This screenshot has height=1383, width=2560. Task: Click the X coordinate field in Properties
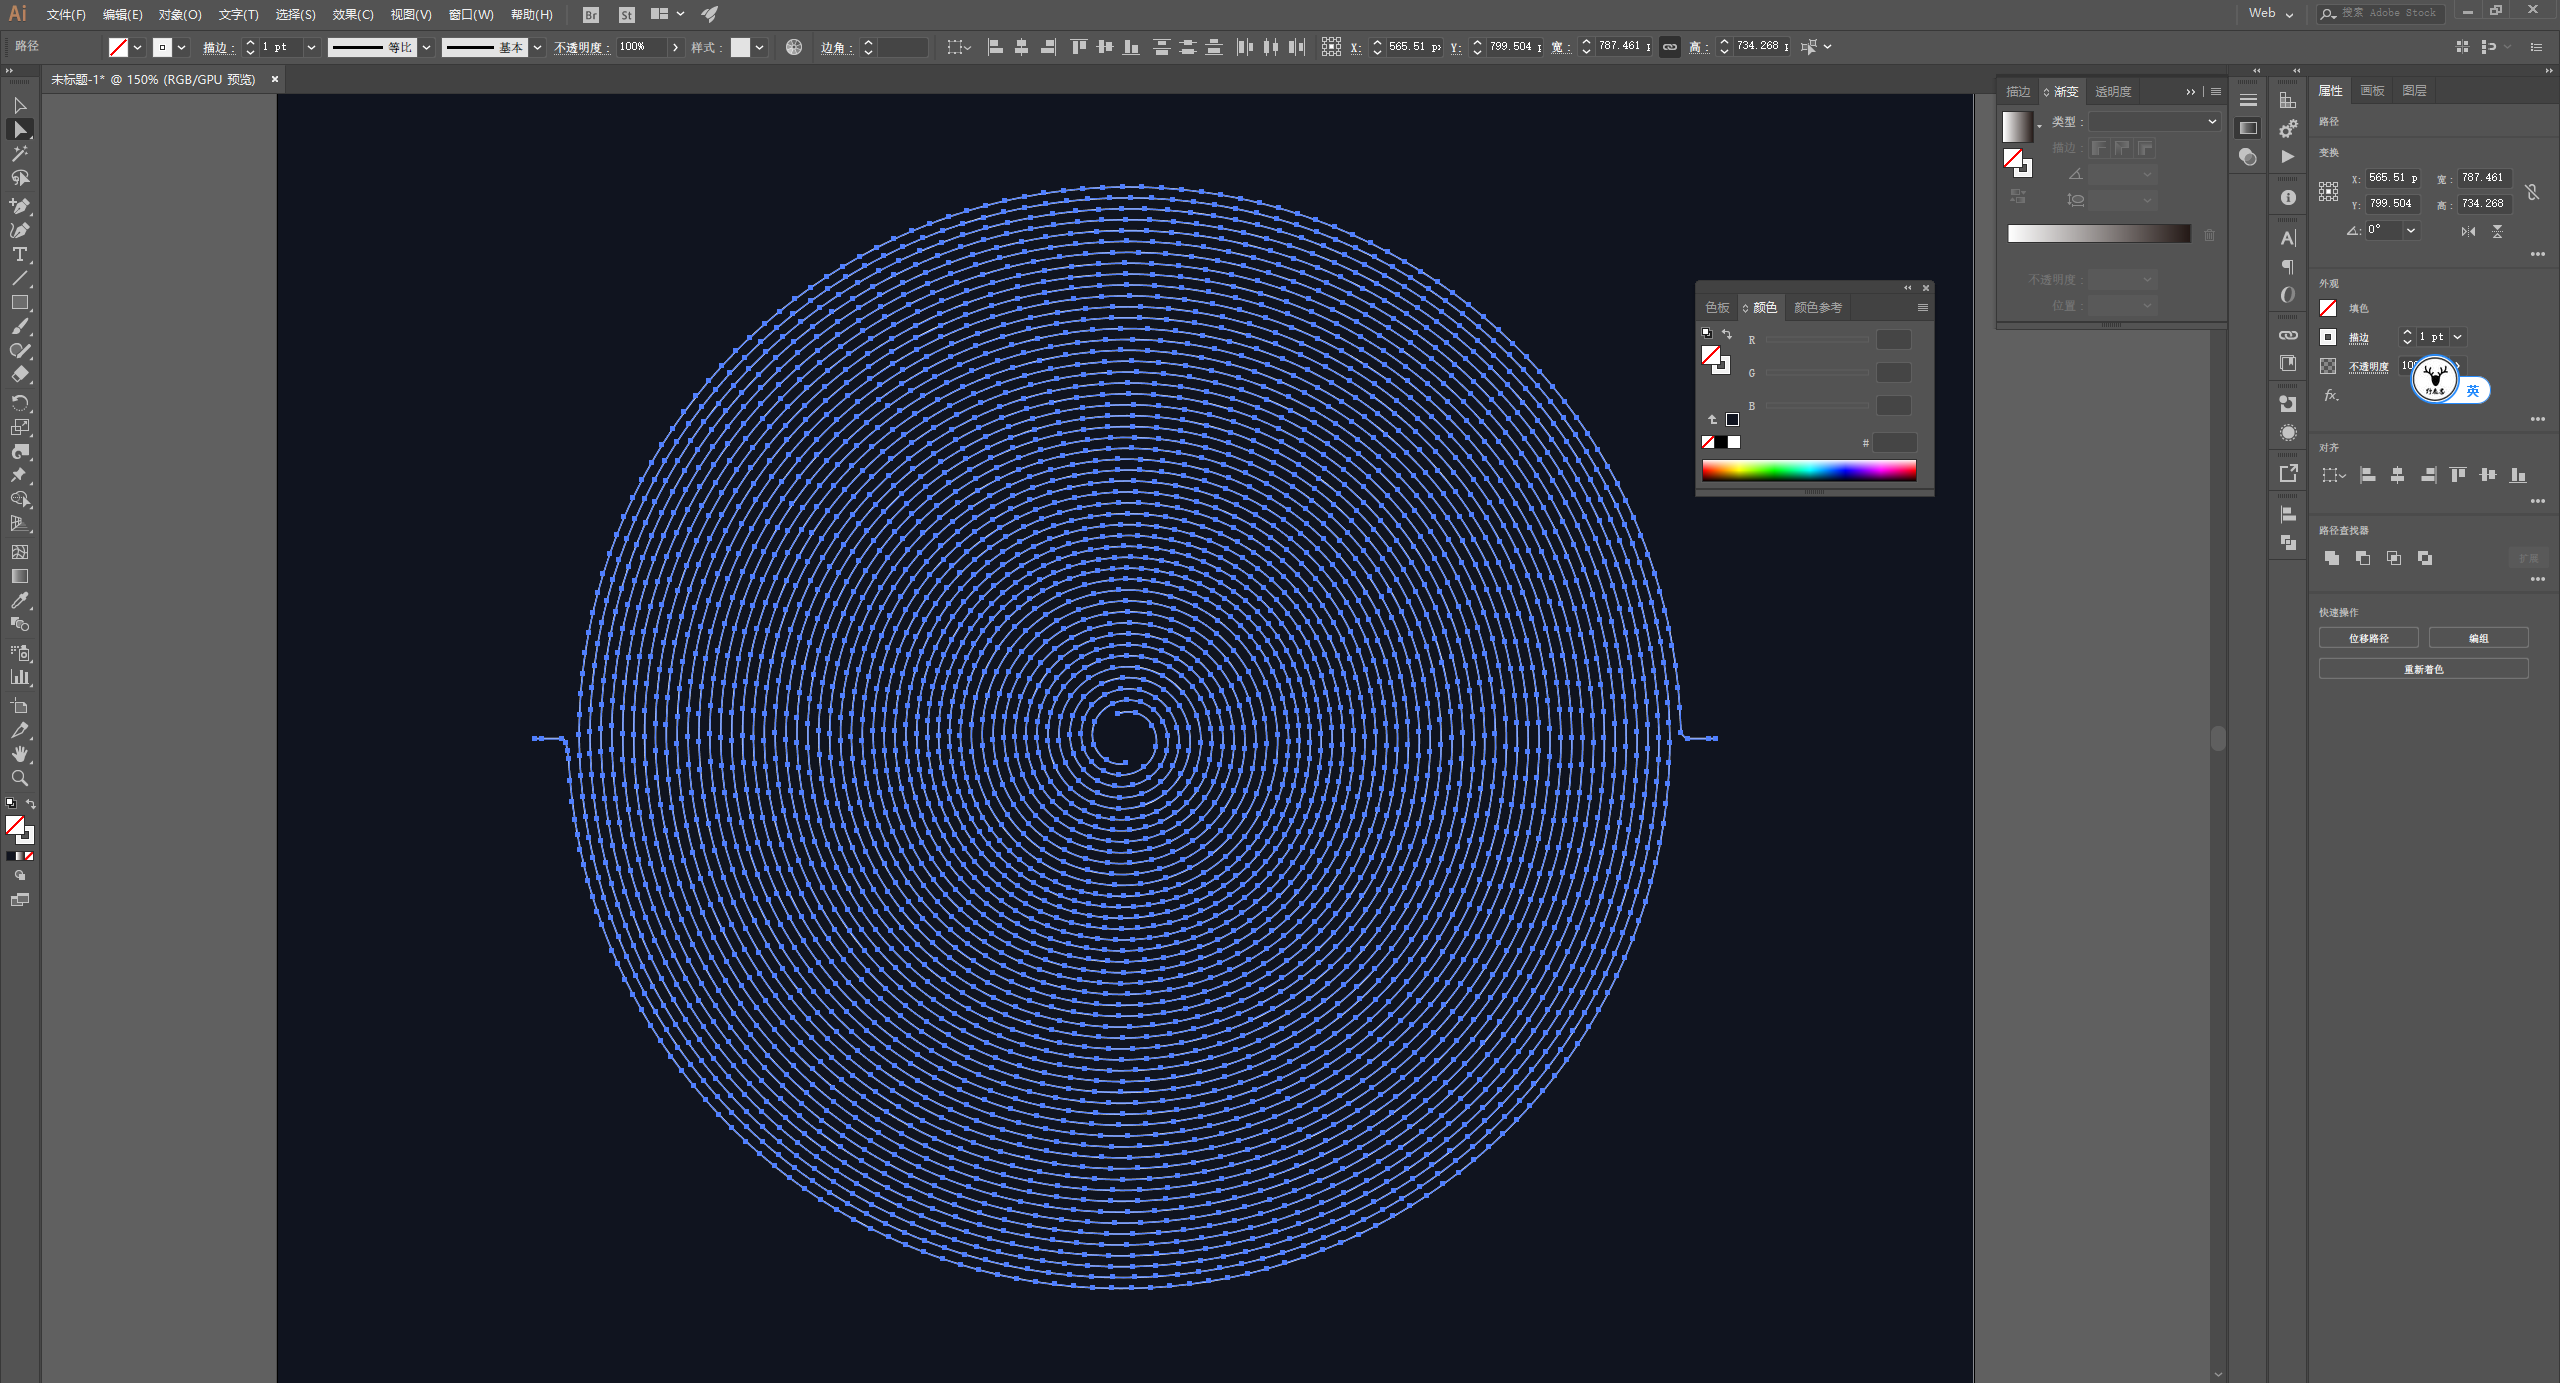point(2391,178)
